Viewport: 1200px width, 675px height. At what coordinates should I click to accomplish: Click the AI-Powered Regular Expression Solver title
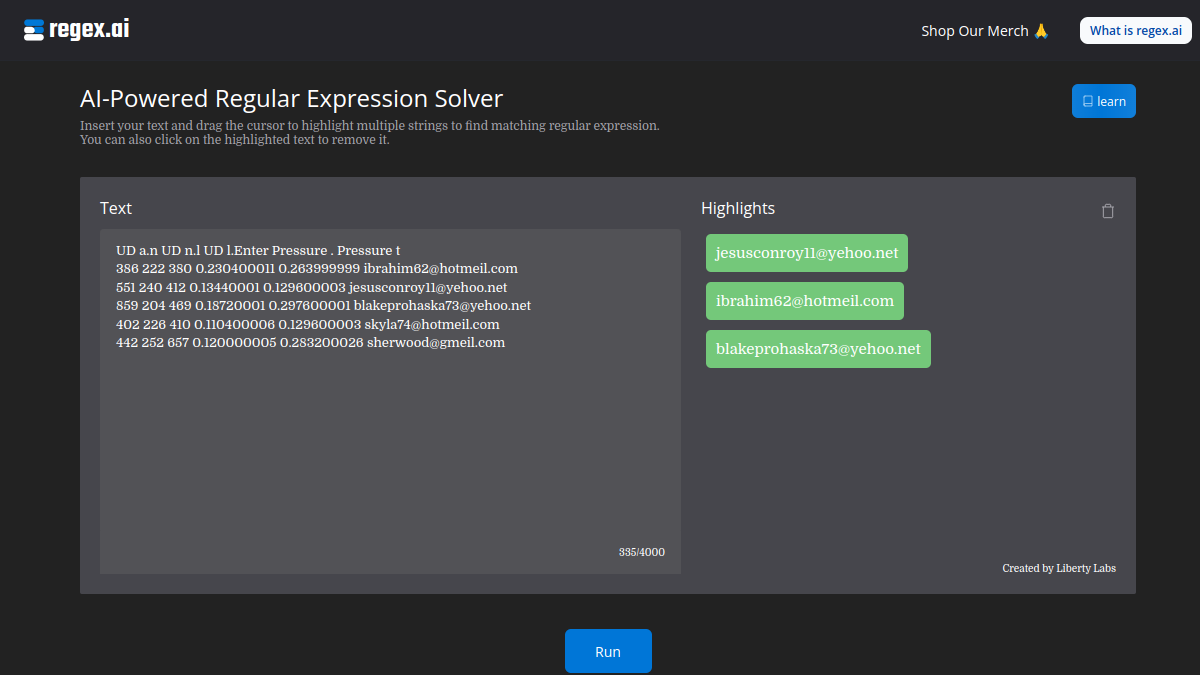[291, 98]
